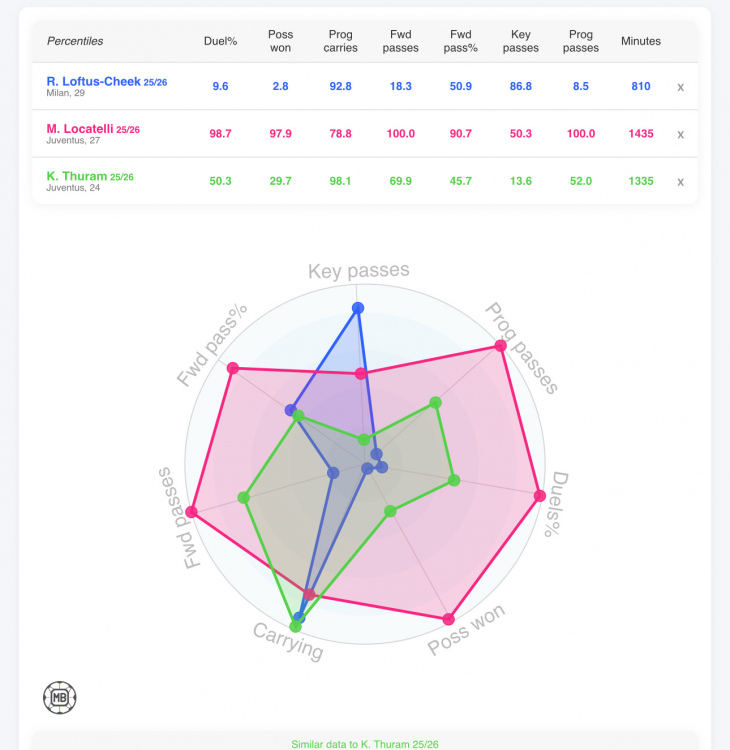Remove R. Loftus-Cheek row with x

click(681, 87)
